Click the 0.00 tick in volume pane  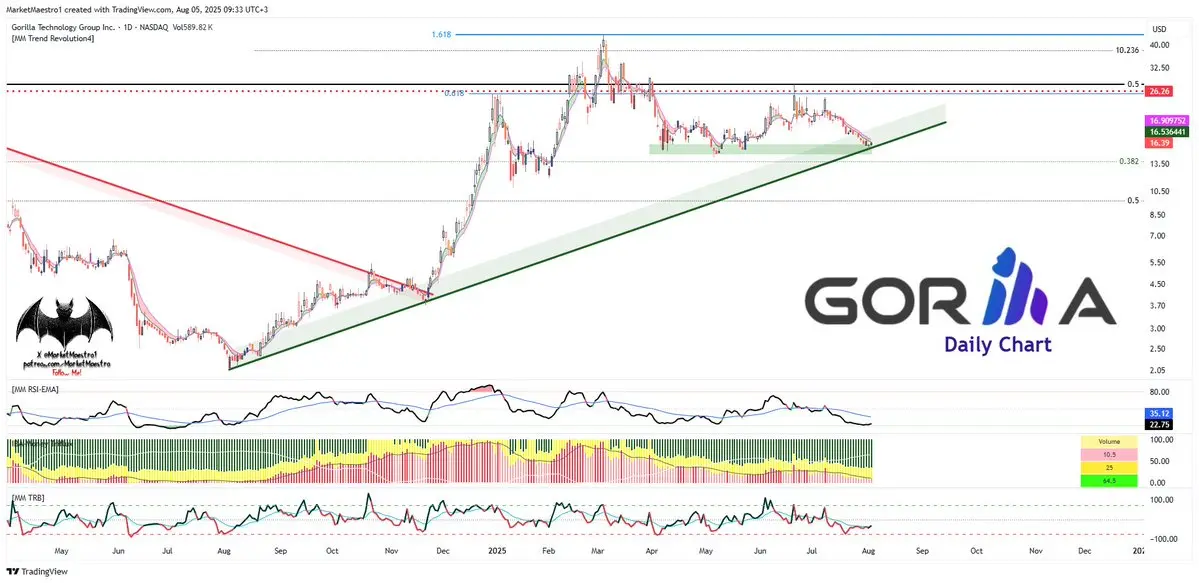(x=1159, y=483)
